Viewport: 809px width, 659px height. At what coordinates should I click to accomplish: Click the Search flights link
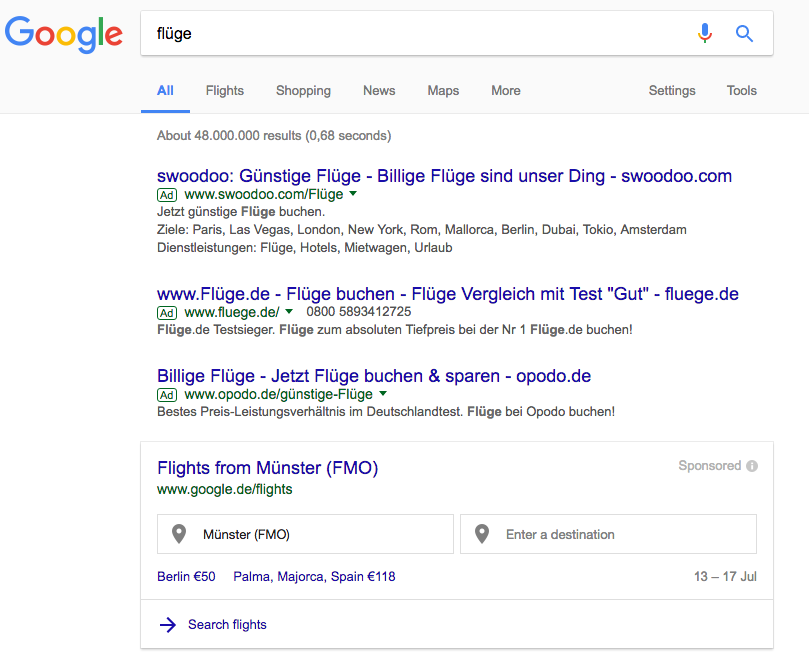227,625
